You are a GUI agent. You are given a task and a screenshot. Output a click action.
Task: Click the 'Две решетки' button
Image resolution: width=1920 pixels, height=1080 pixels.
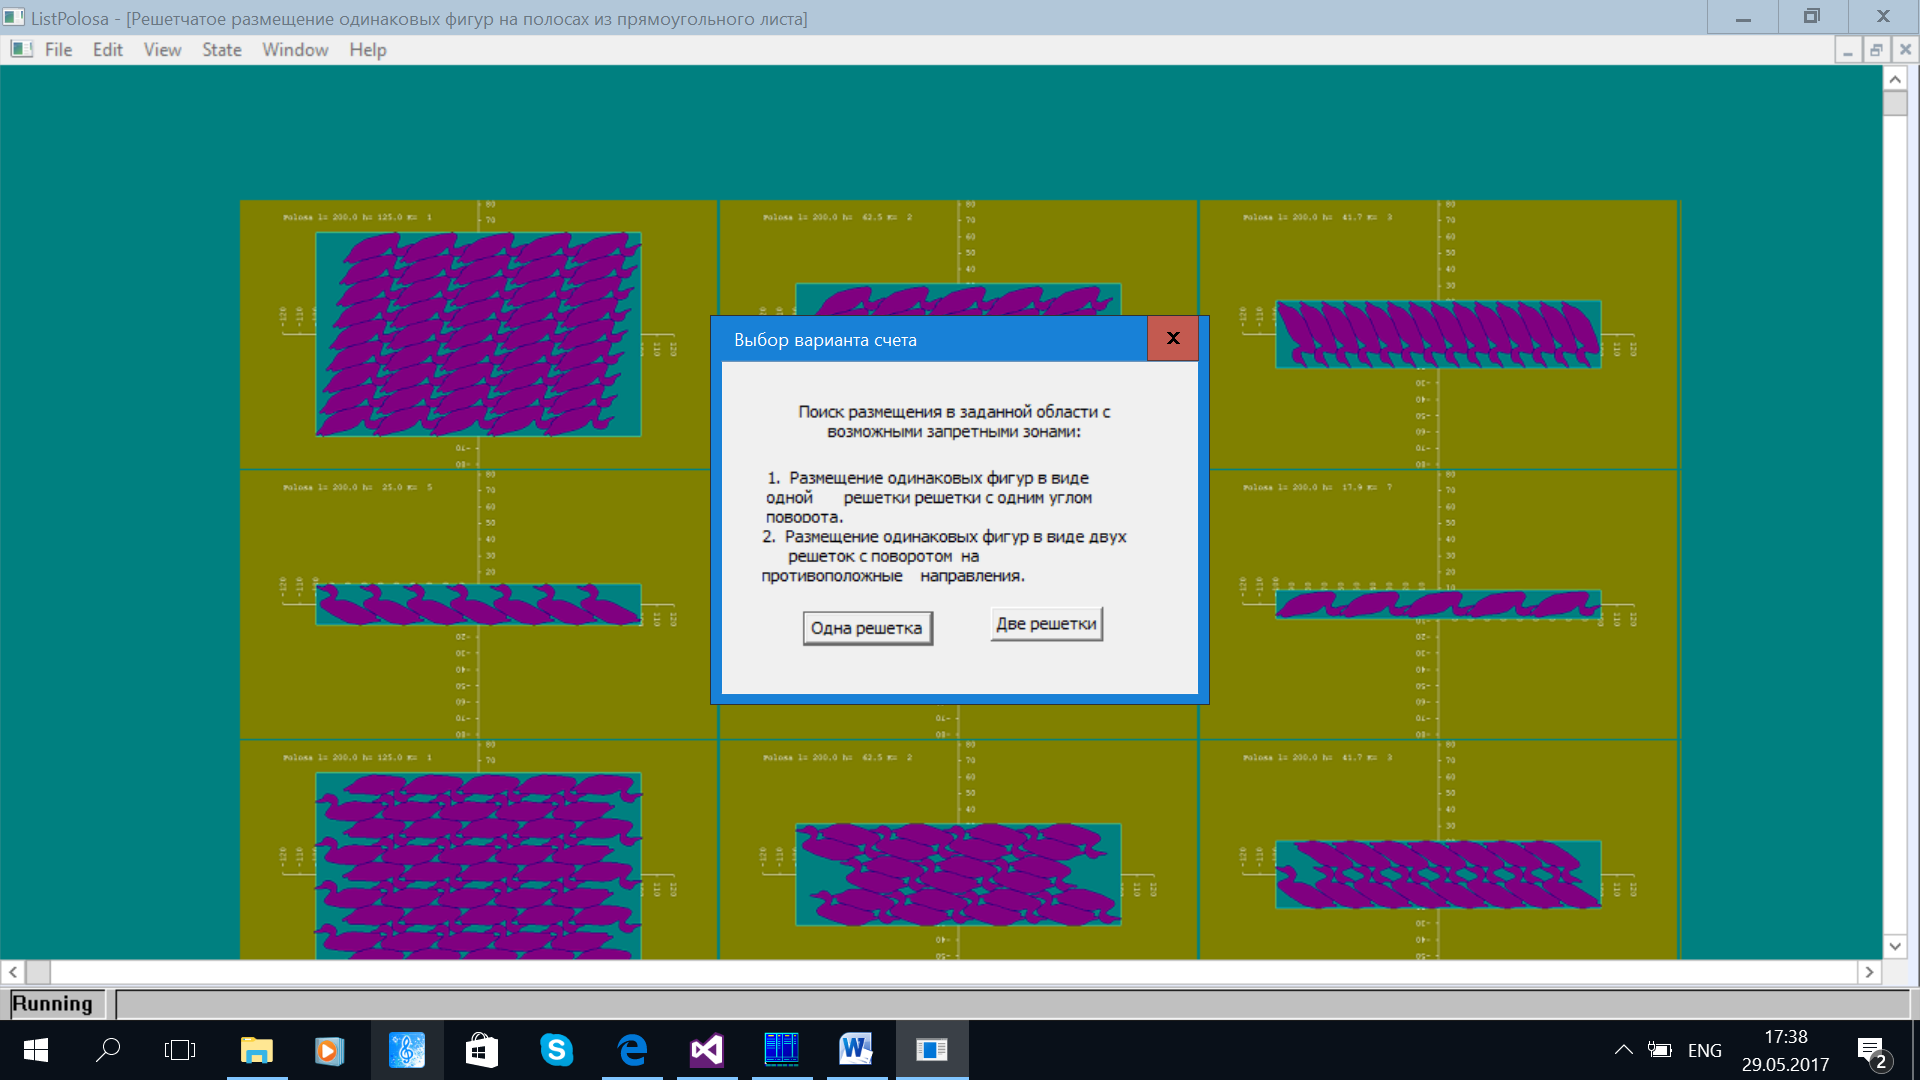1047,624
